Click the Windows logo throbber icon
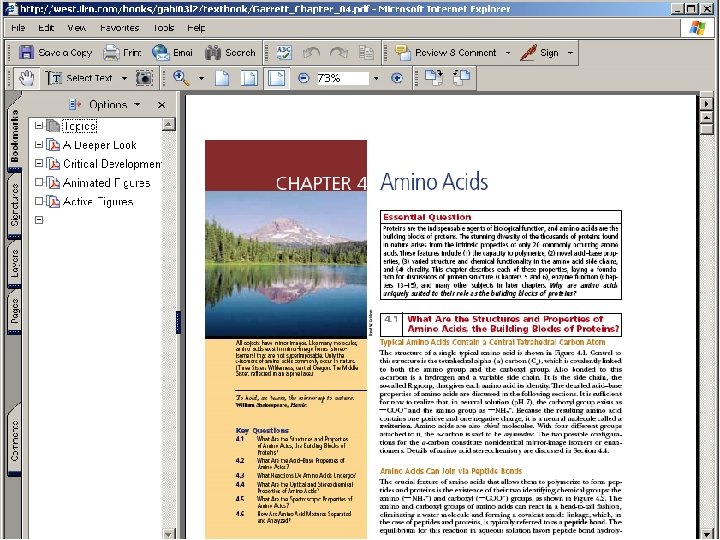The height and width of the screenshot is (540, 720). tap(698, 28)
